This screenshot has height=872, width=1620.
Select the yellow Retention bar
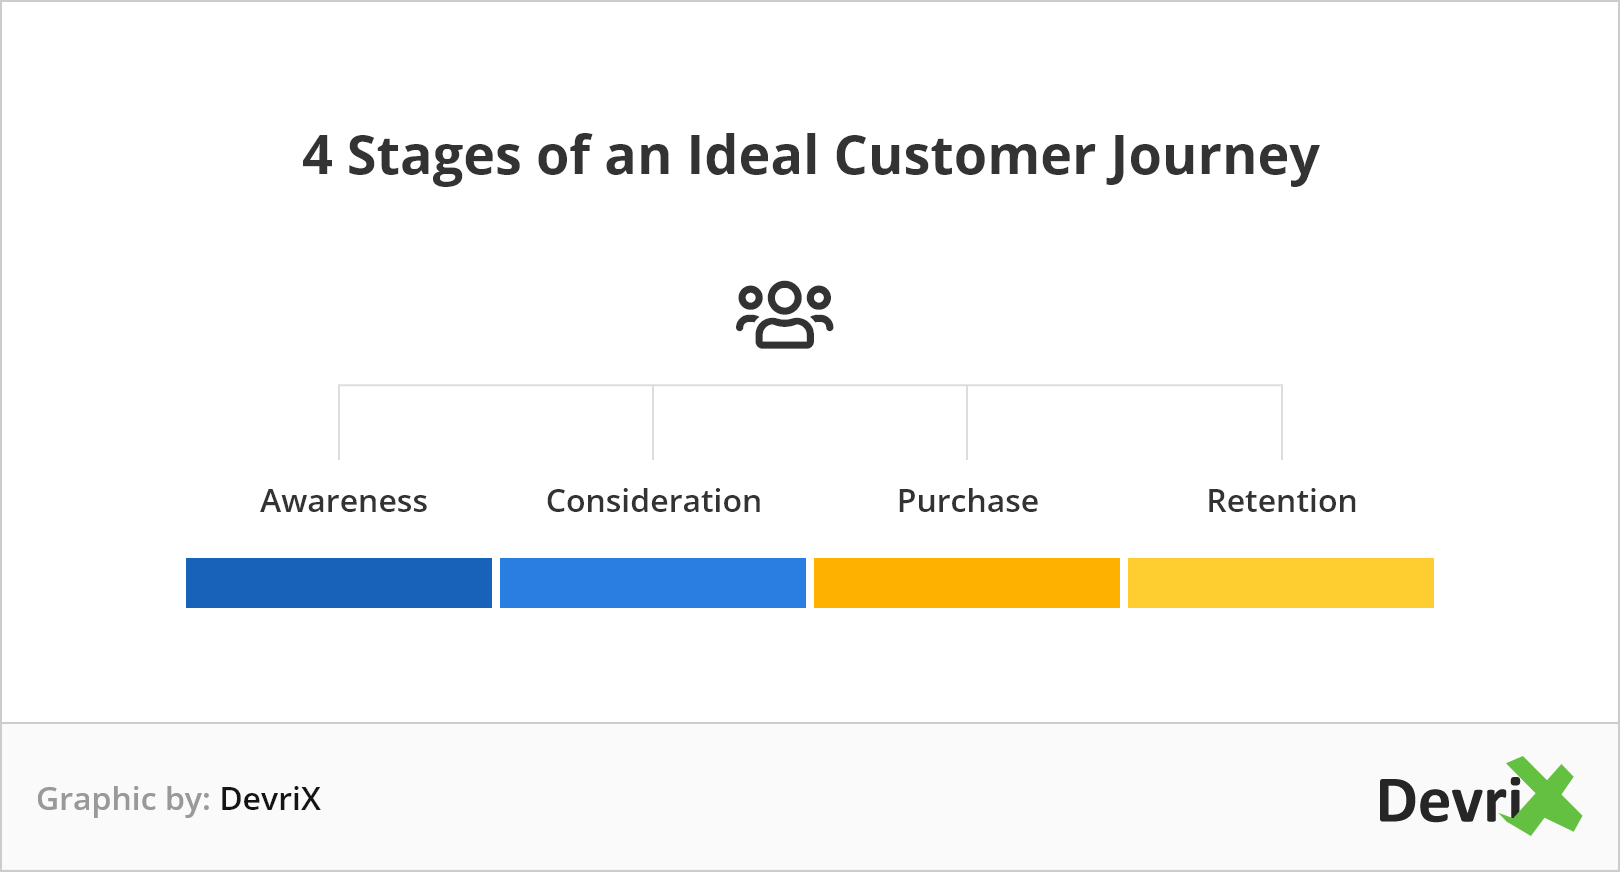click(x=1281, y=583)
